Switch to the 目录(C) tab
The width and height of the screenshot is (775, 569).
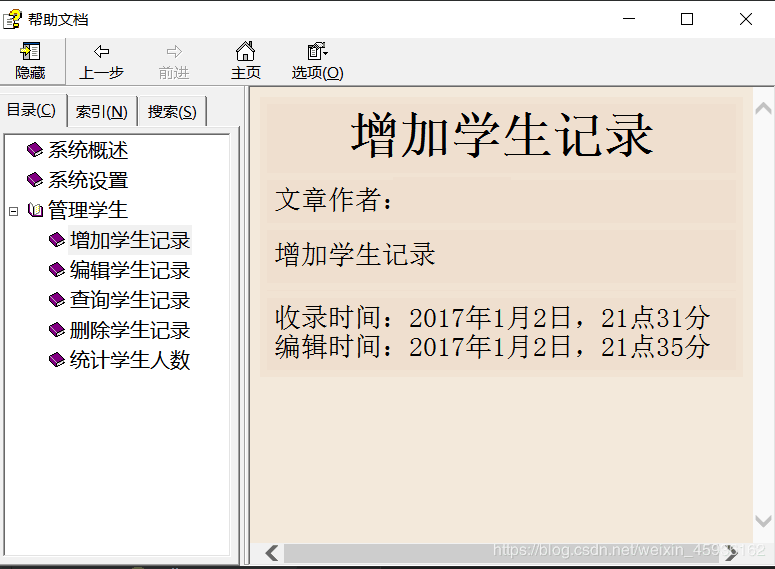click(31, 110)
